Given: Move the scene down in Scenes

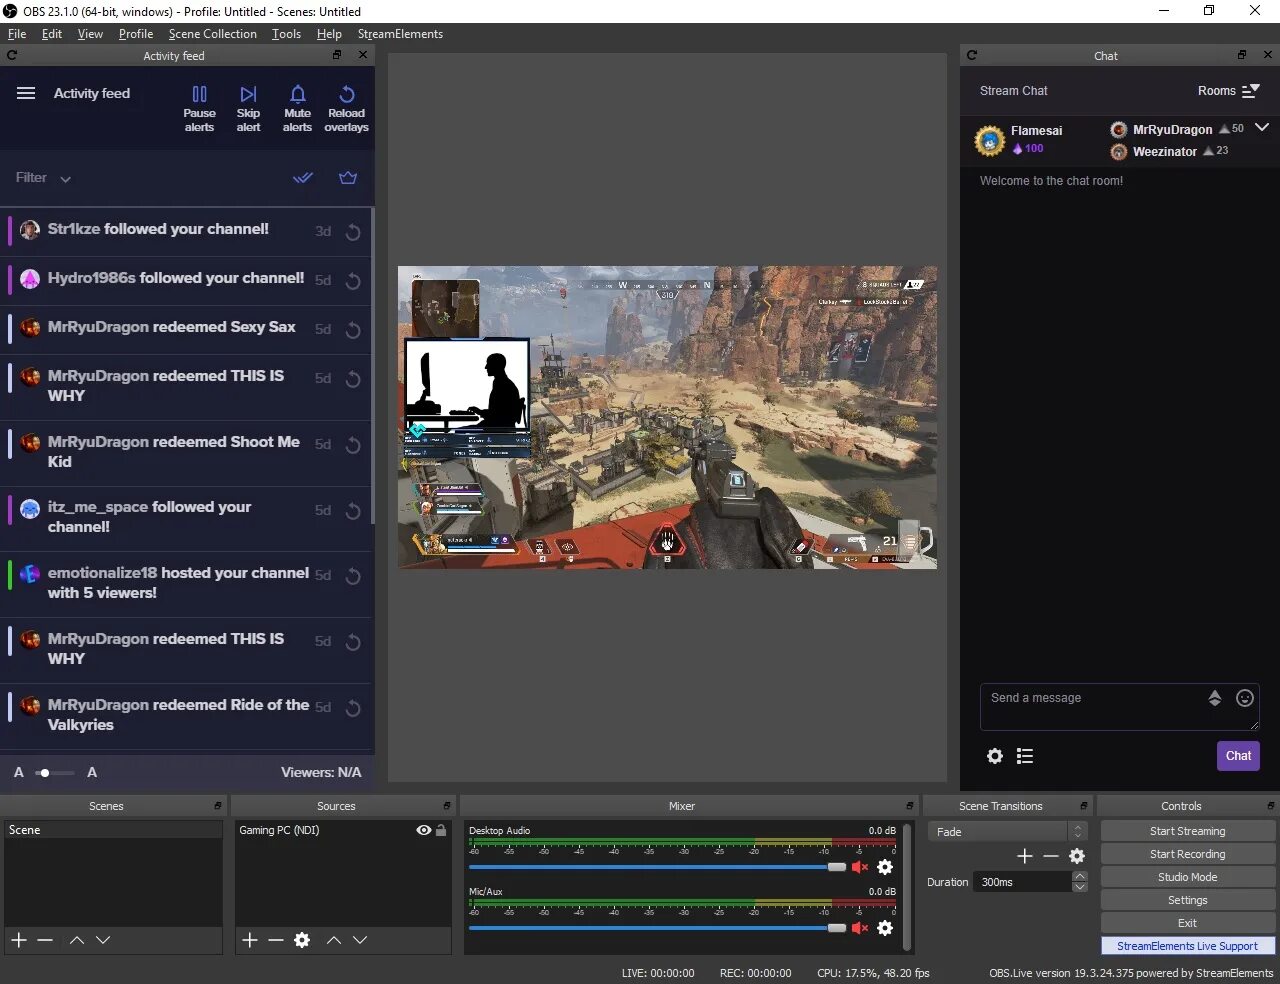Looking at the screenshot, I should pyautogui.click(x=103, y=940).
